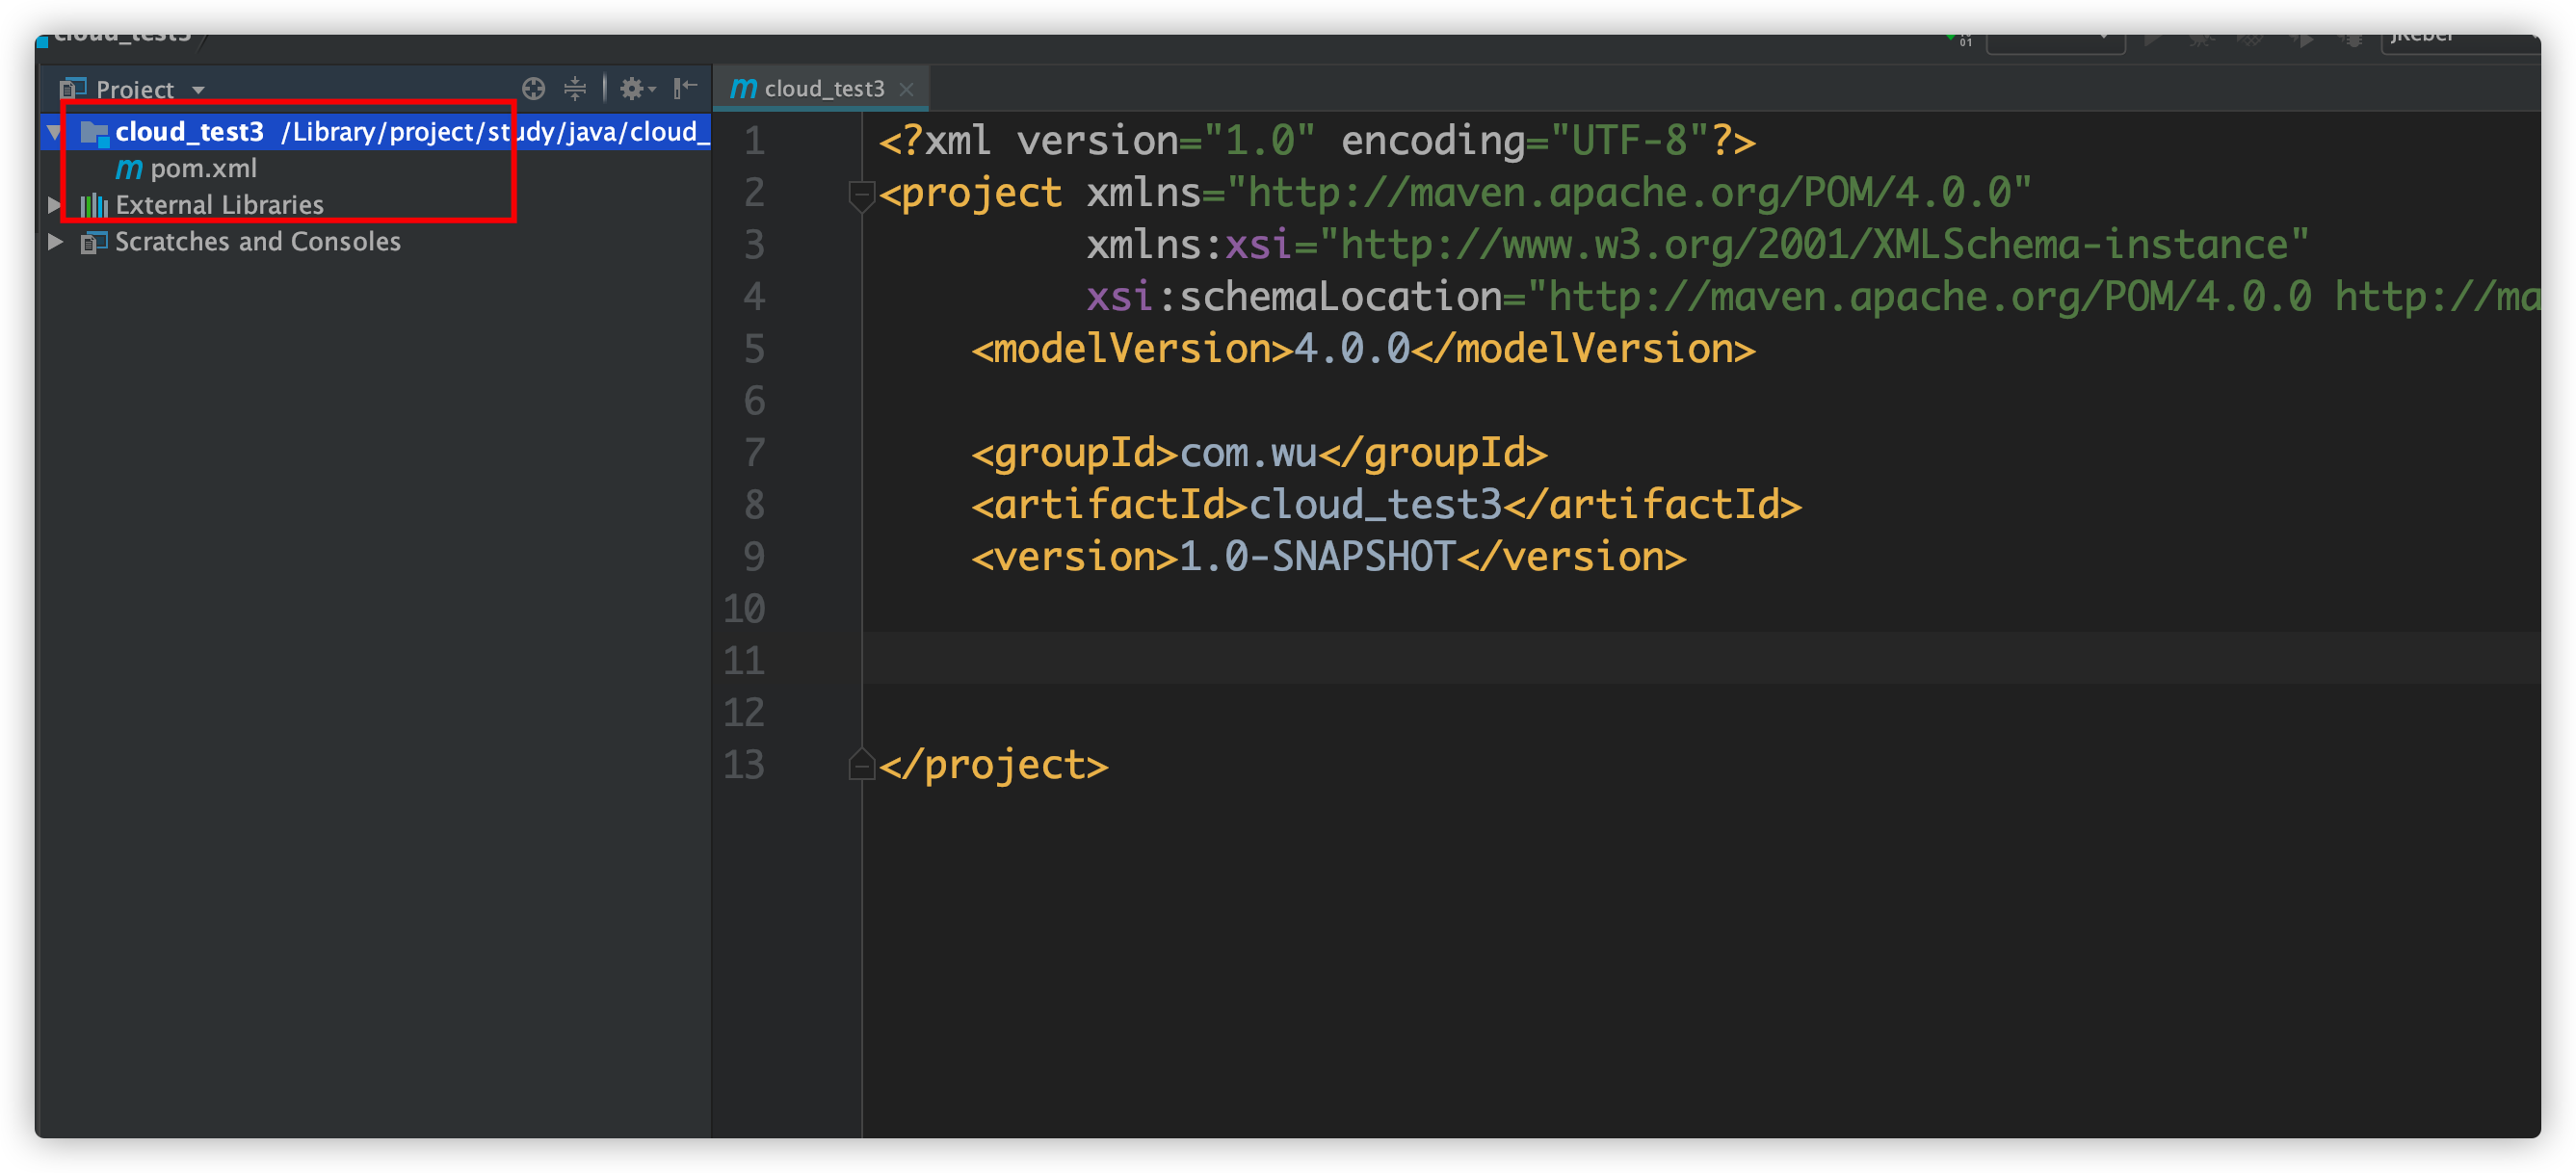Click line number 13 in the gutter
Viewport: 2576px width, 1173px height.
pos(744,765)
